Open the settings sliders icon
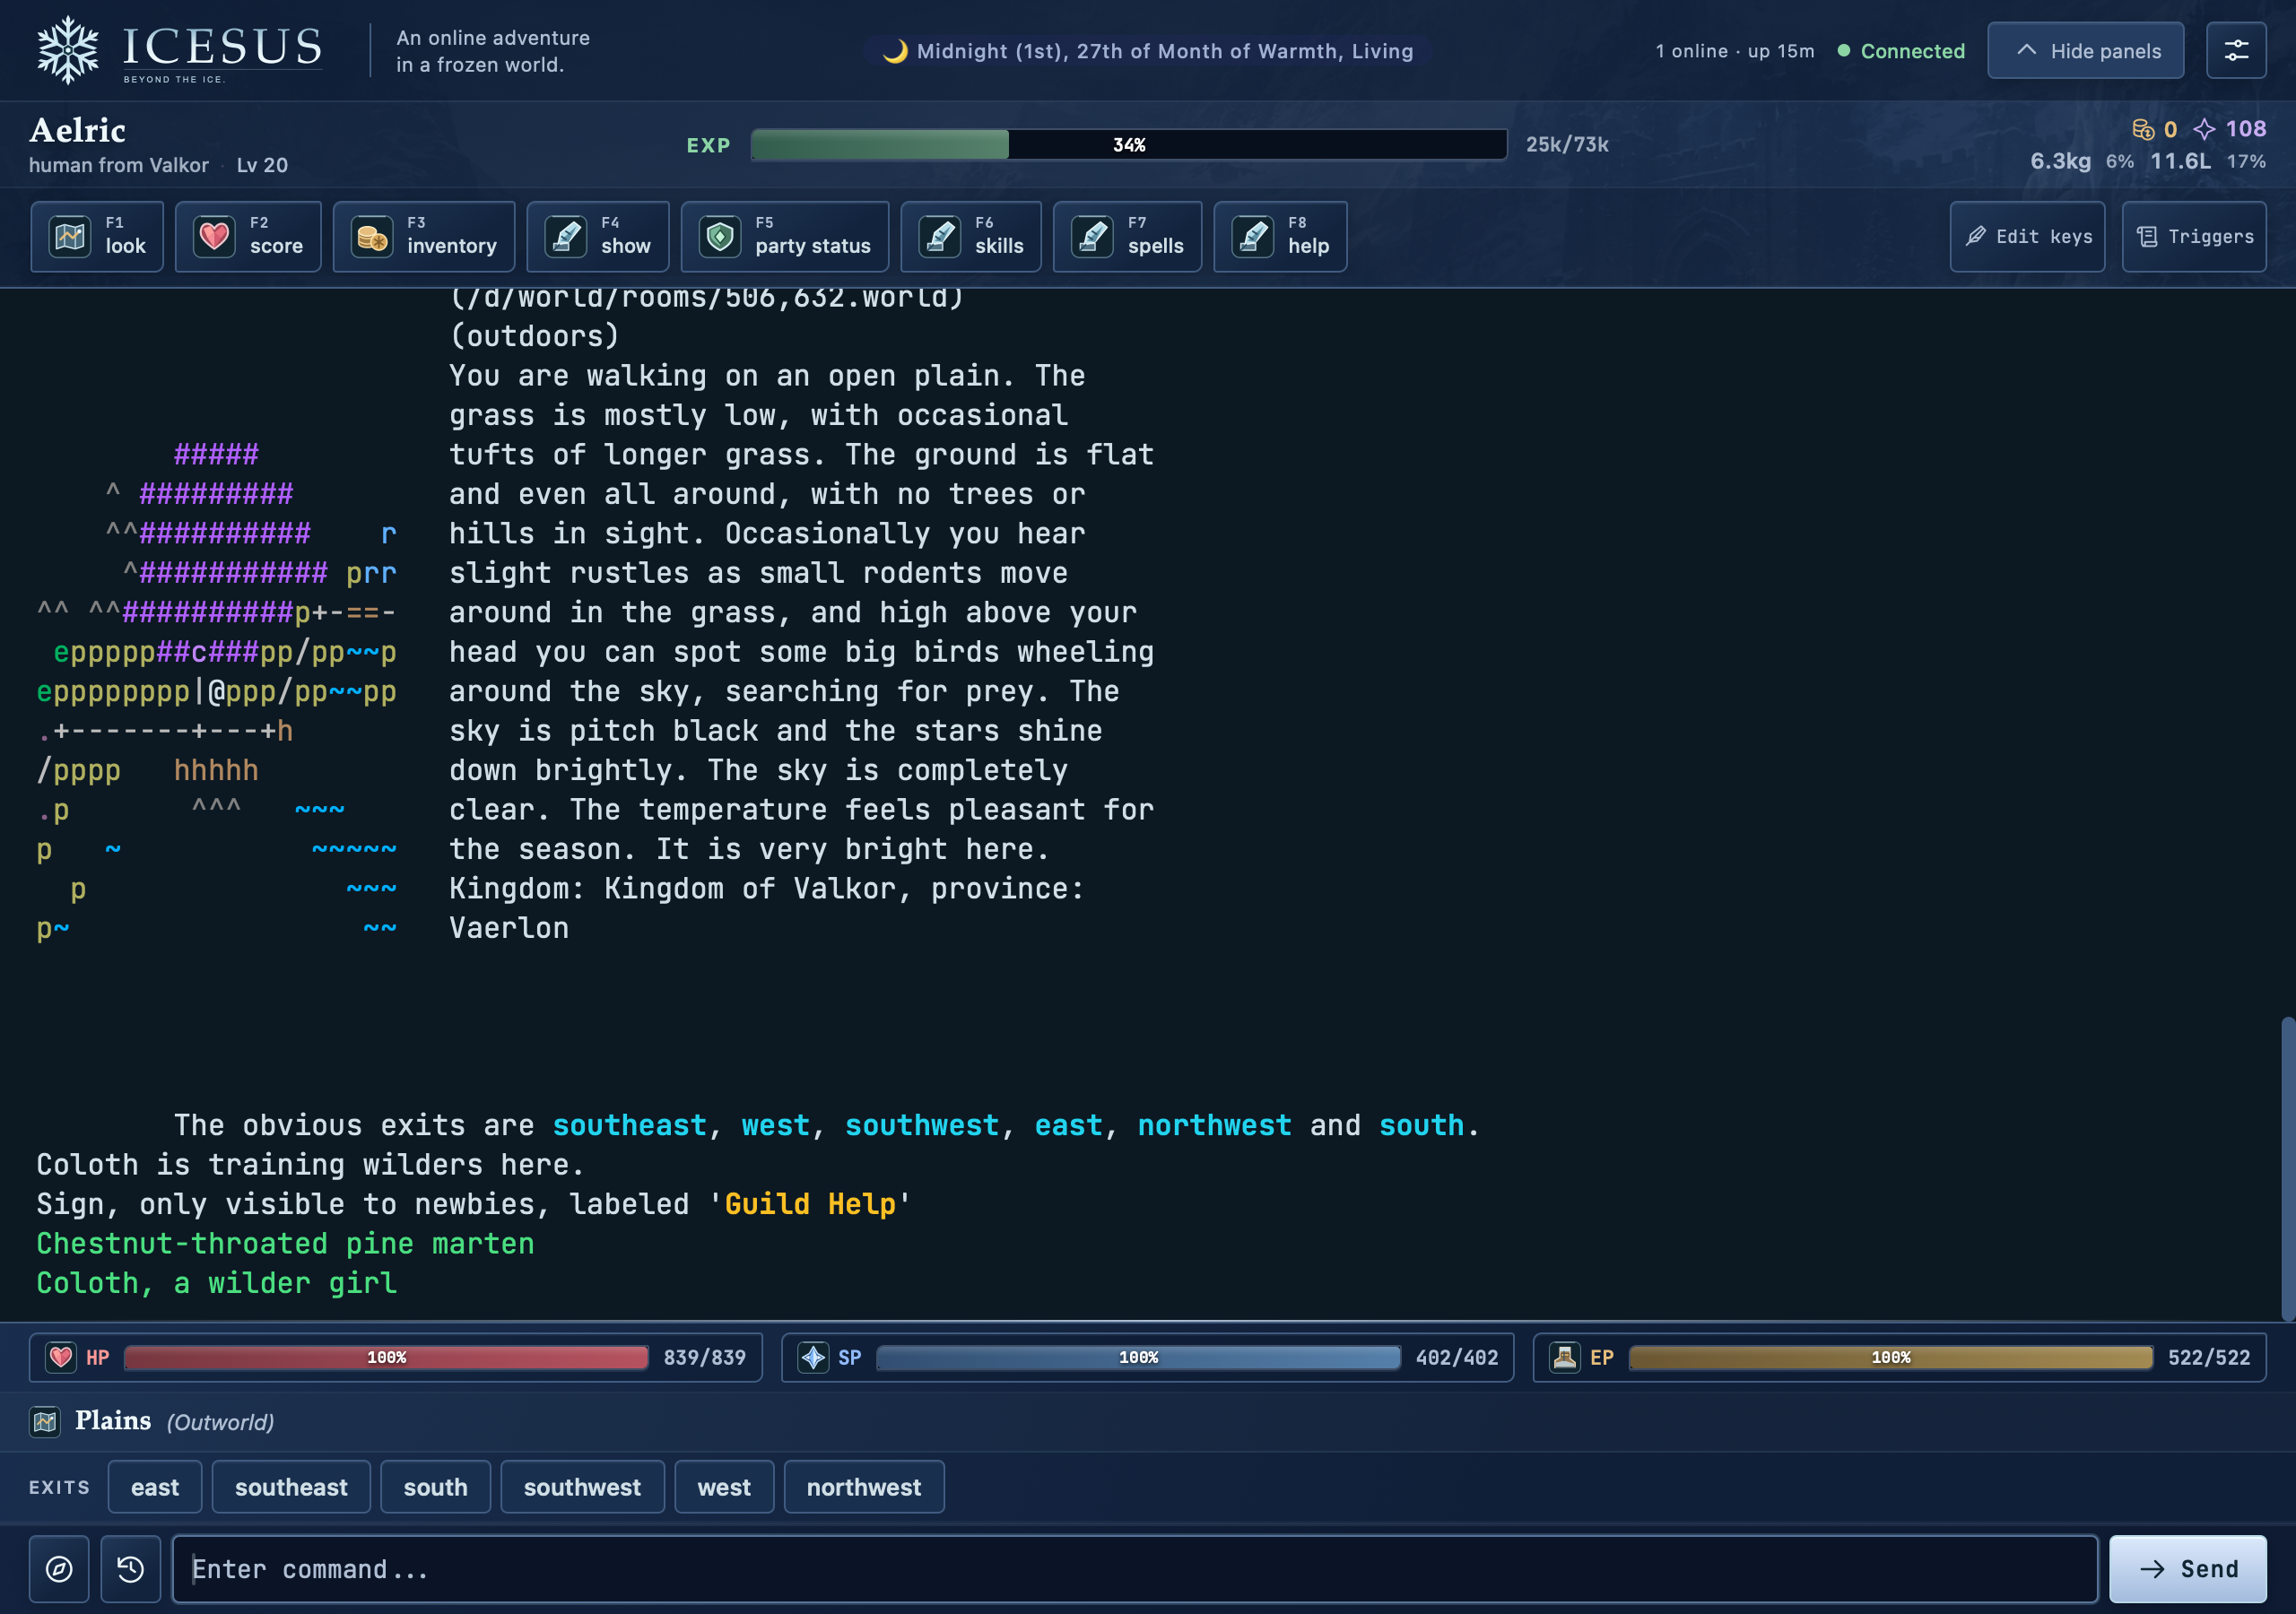This screenshot has height=1614, width=2296. coord(2236,50)
